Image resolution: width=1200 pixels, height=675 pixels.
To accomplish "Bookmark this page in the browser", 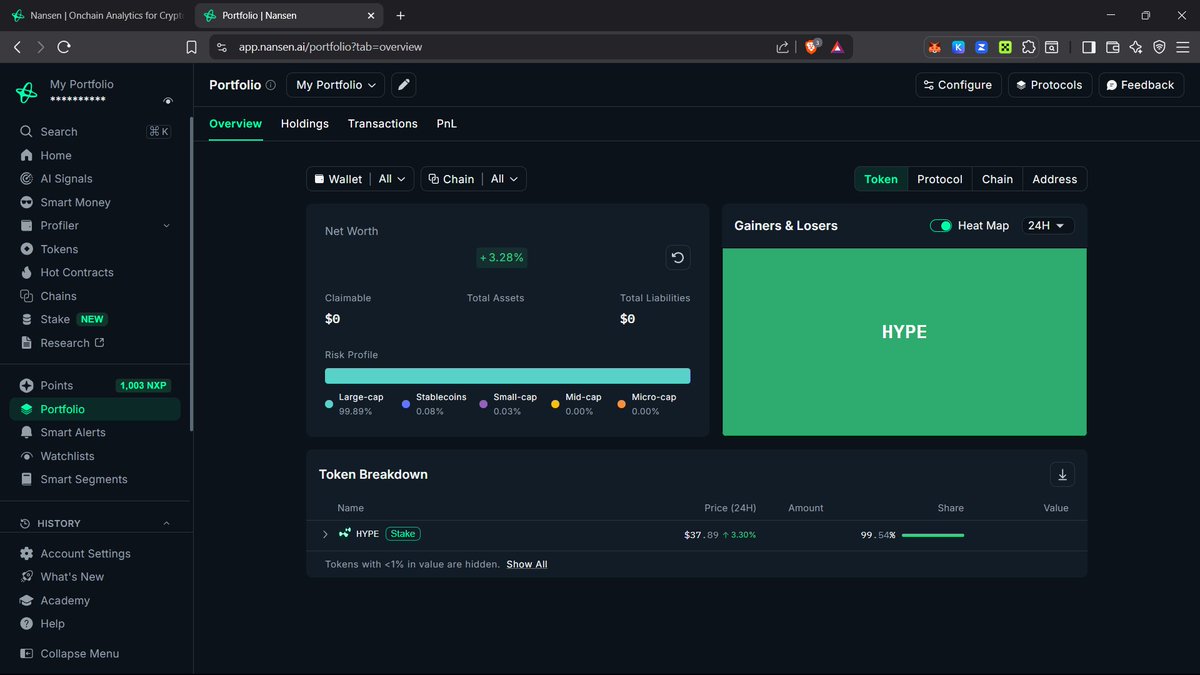I will point(192,47).
